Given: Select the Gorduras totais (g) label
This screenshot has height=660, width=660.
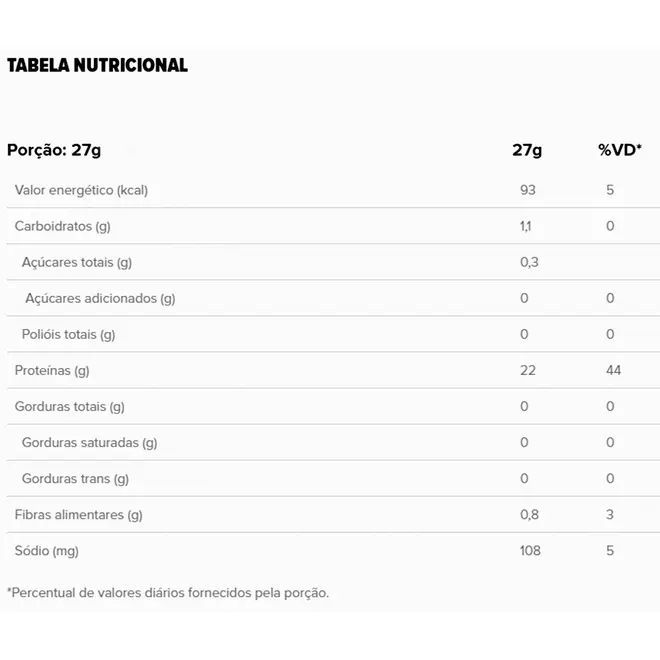Looking at the screenshot, I should click(x=69, y=407).
